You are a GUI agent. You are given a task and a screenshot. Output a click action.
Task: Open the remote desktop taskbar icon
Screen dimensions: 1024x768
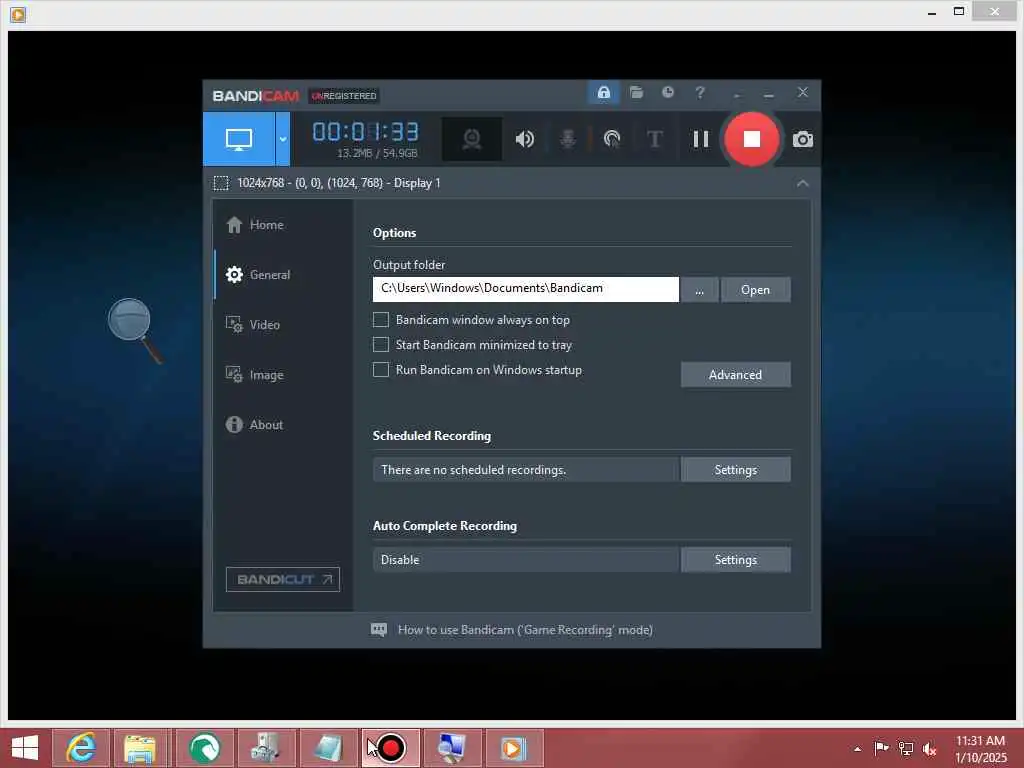coord(451,748)
